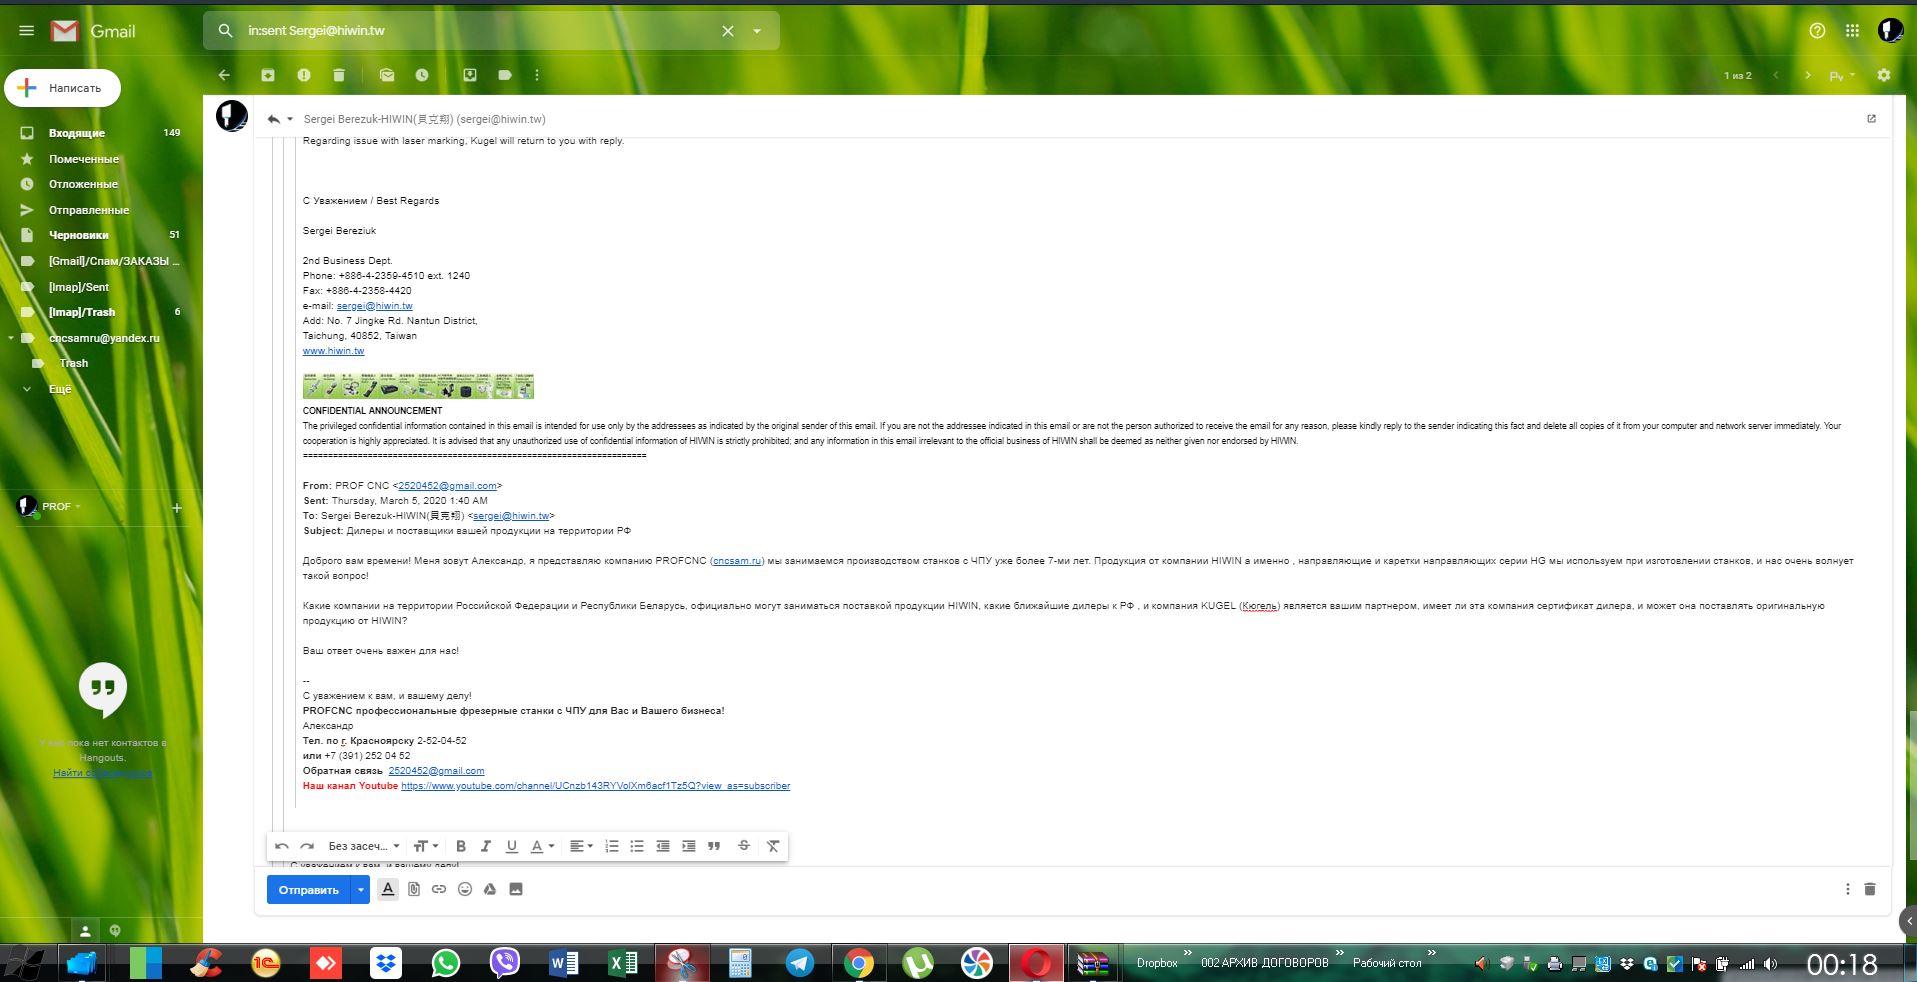Viewport: 1917px width, 982px height.
Task: Expand the Ещё section in sidebar
Action: (60, 389)
